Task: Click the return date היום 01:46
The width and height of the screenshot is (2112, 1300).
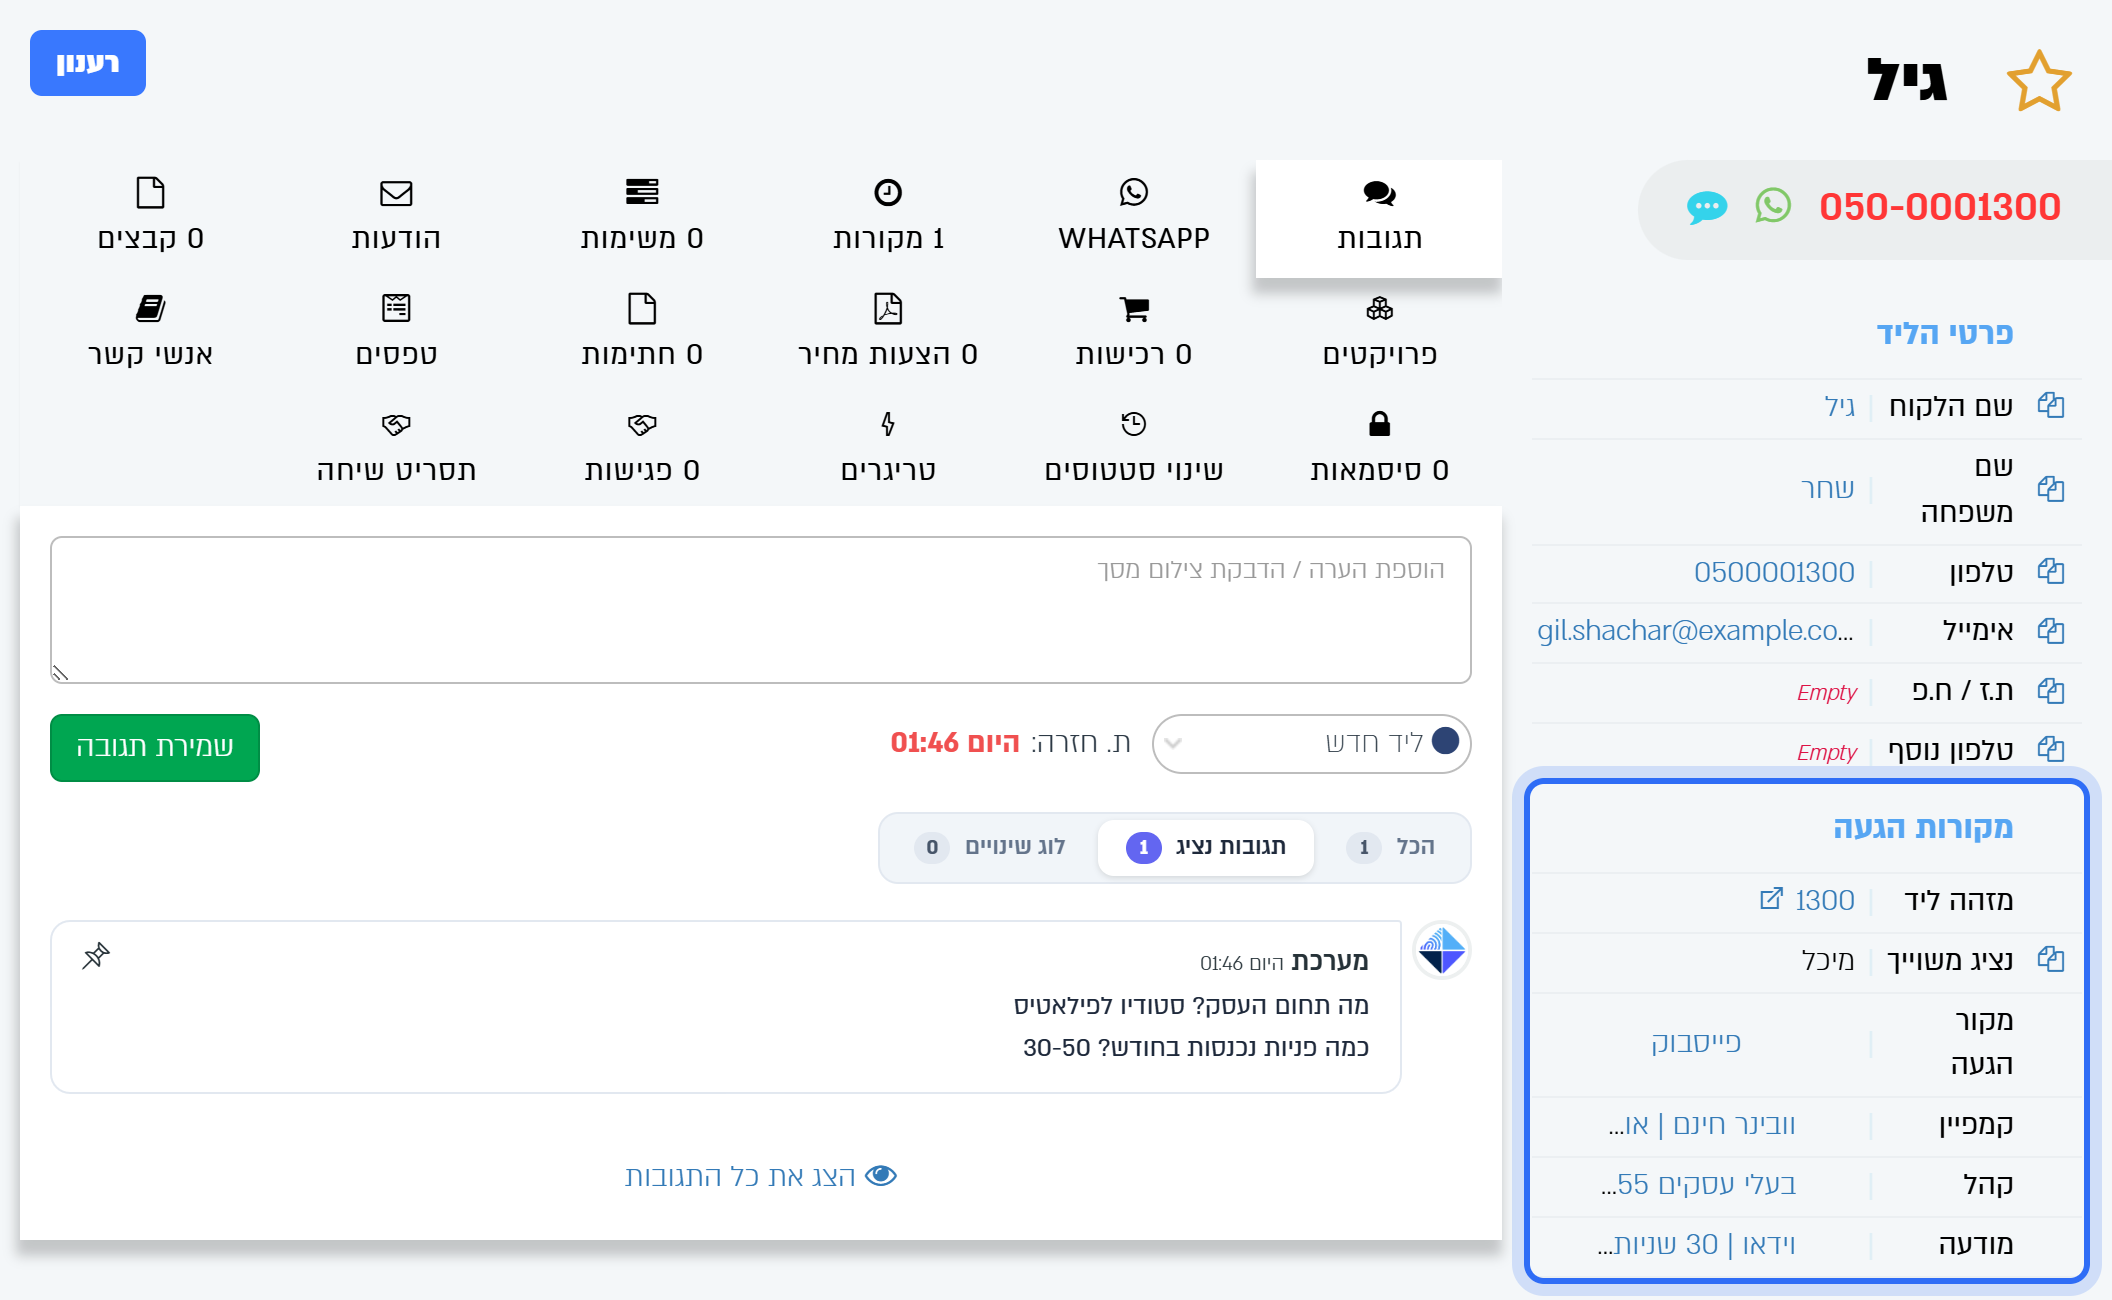Action: 955,743
